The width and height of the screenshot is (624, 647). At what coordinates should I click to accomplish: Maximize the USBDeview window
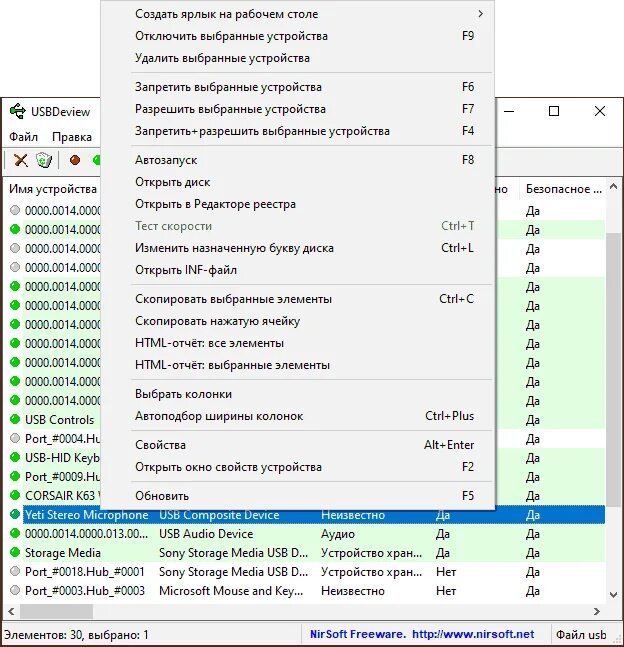pyautogui.click(x=554, y=111)
